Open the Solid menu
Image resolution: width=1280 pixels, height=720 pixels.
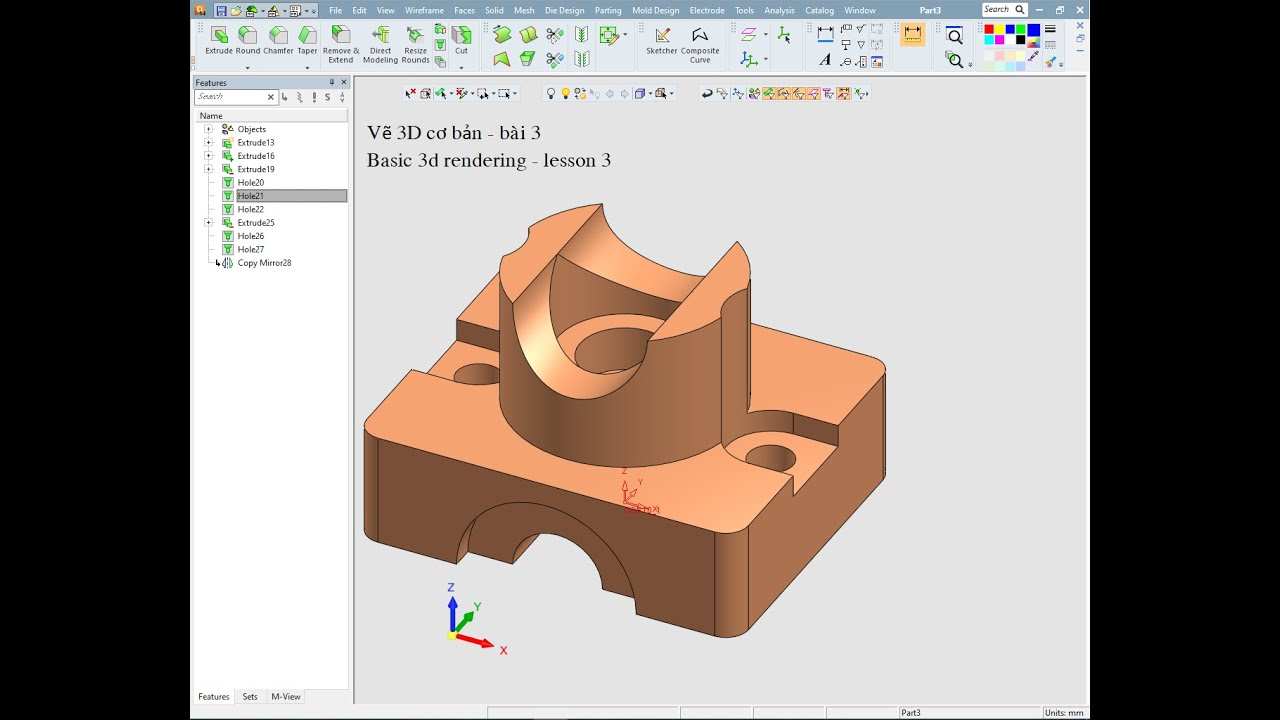coord(494,10)
